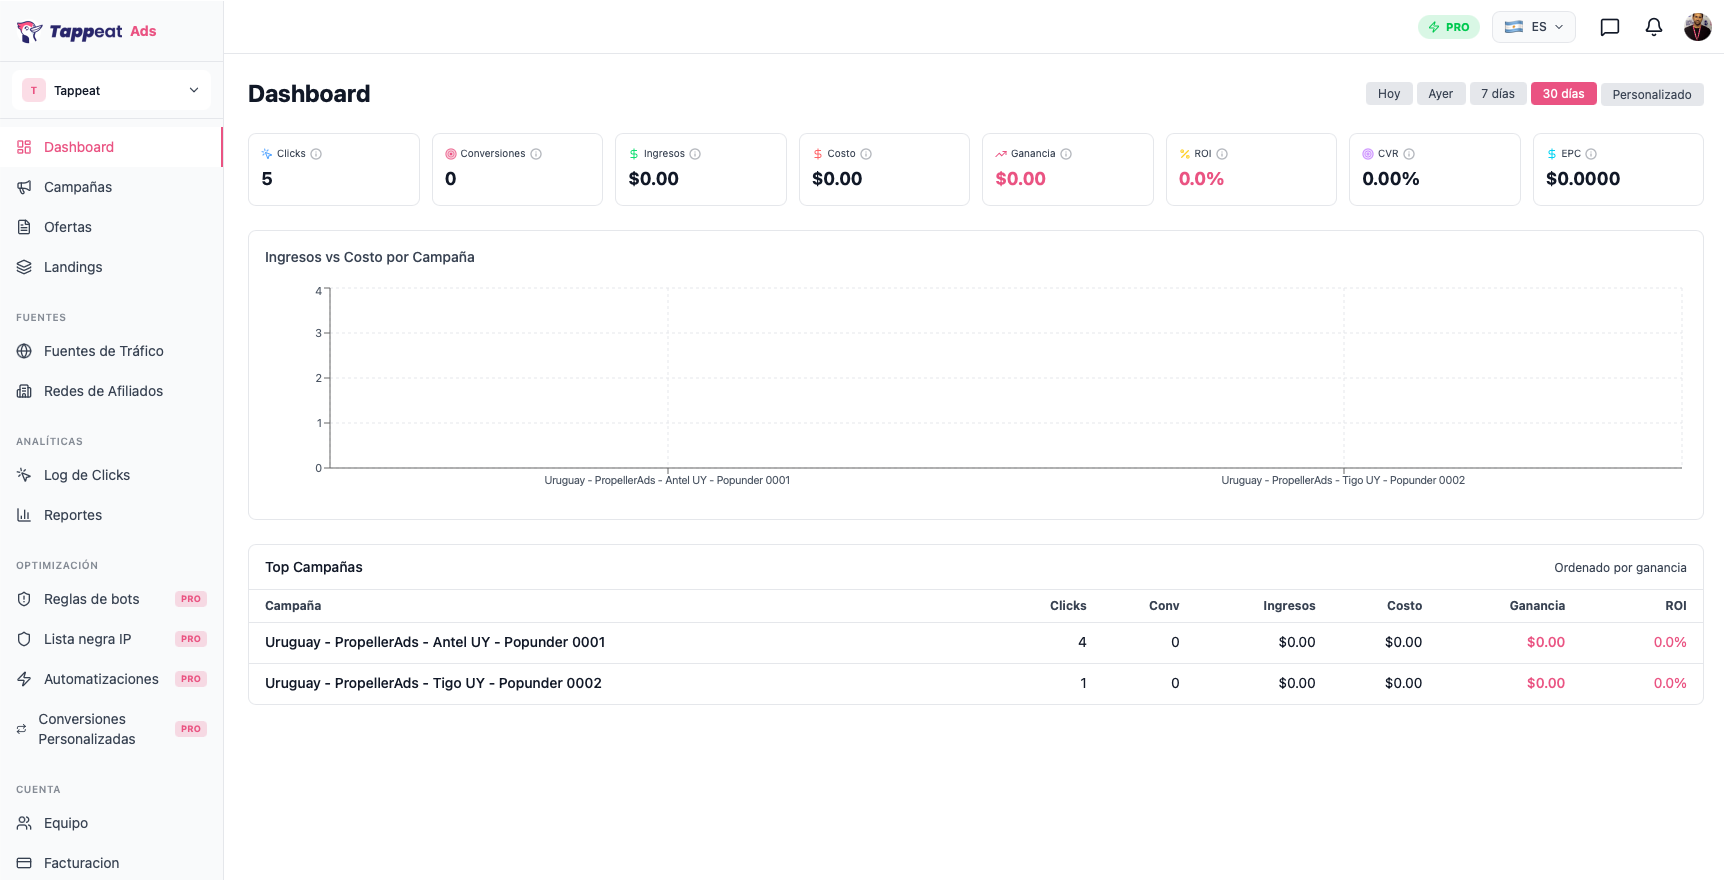Click PRO badge next to Reglas de bots

click(x=191, y=599)
